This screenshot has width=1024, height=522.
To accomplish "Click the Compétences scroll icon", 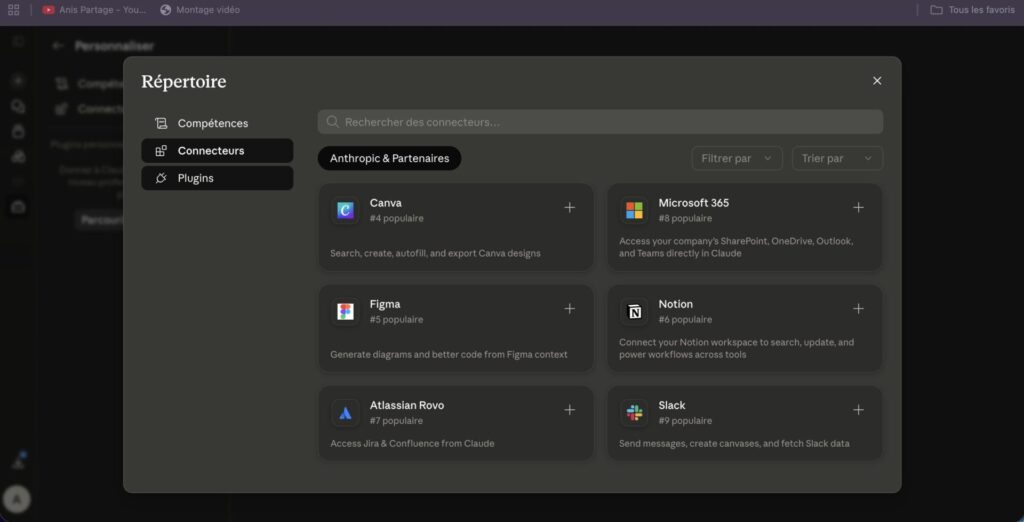I will (x=161, y=123).
